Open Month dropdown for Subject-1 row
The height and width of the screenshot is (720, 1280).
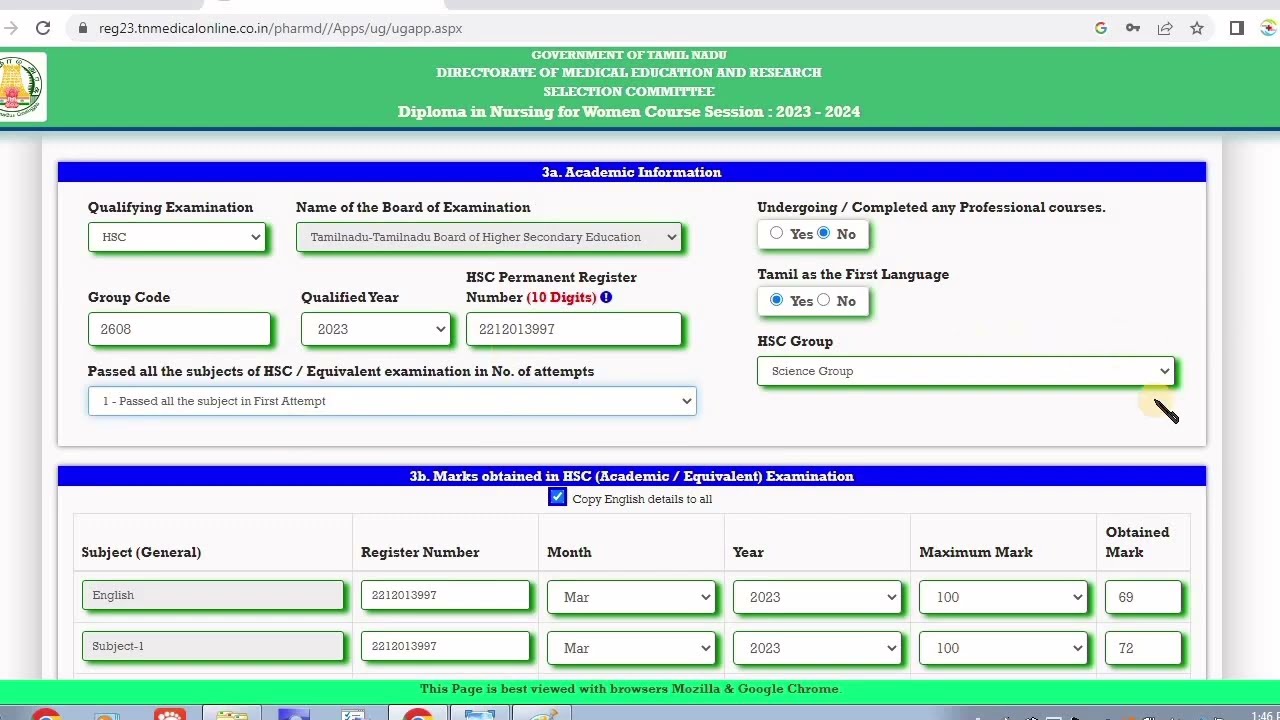(x=631, y=648)
